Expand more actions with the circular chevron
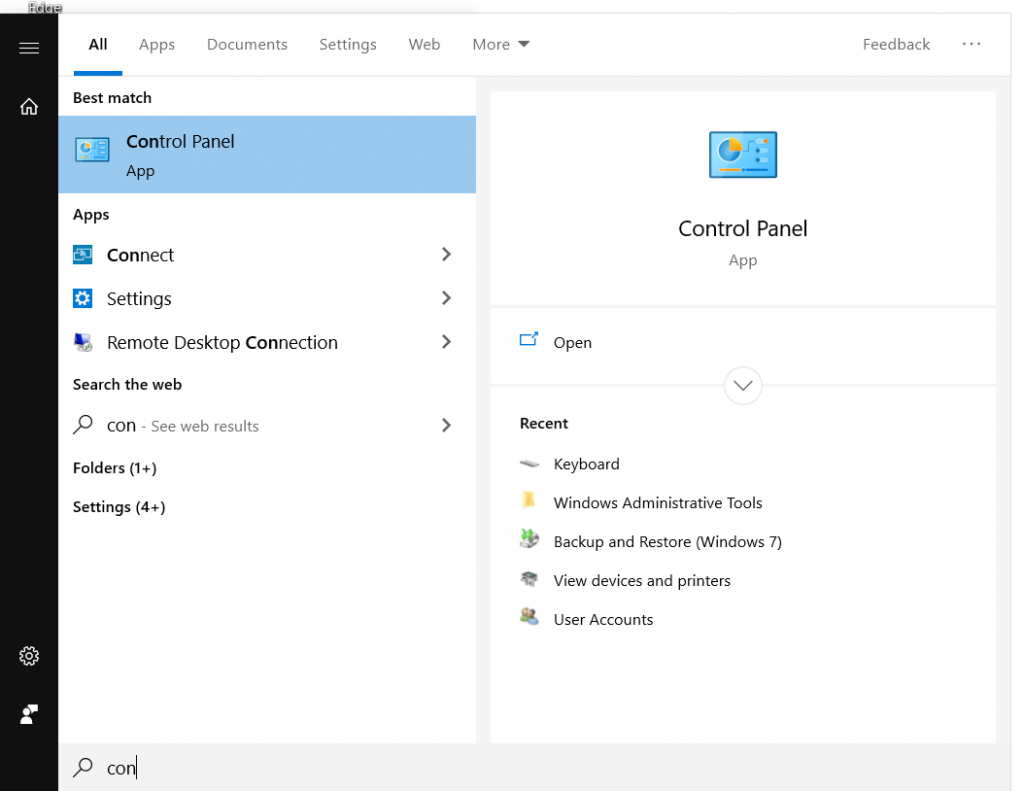Image resolution: width=1024 pixels, height=791 pixels. pyautogui.click(x=743, y=385)
